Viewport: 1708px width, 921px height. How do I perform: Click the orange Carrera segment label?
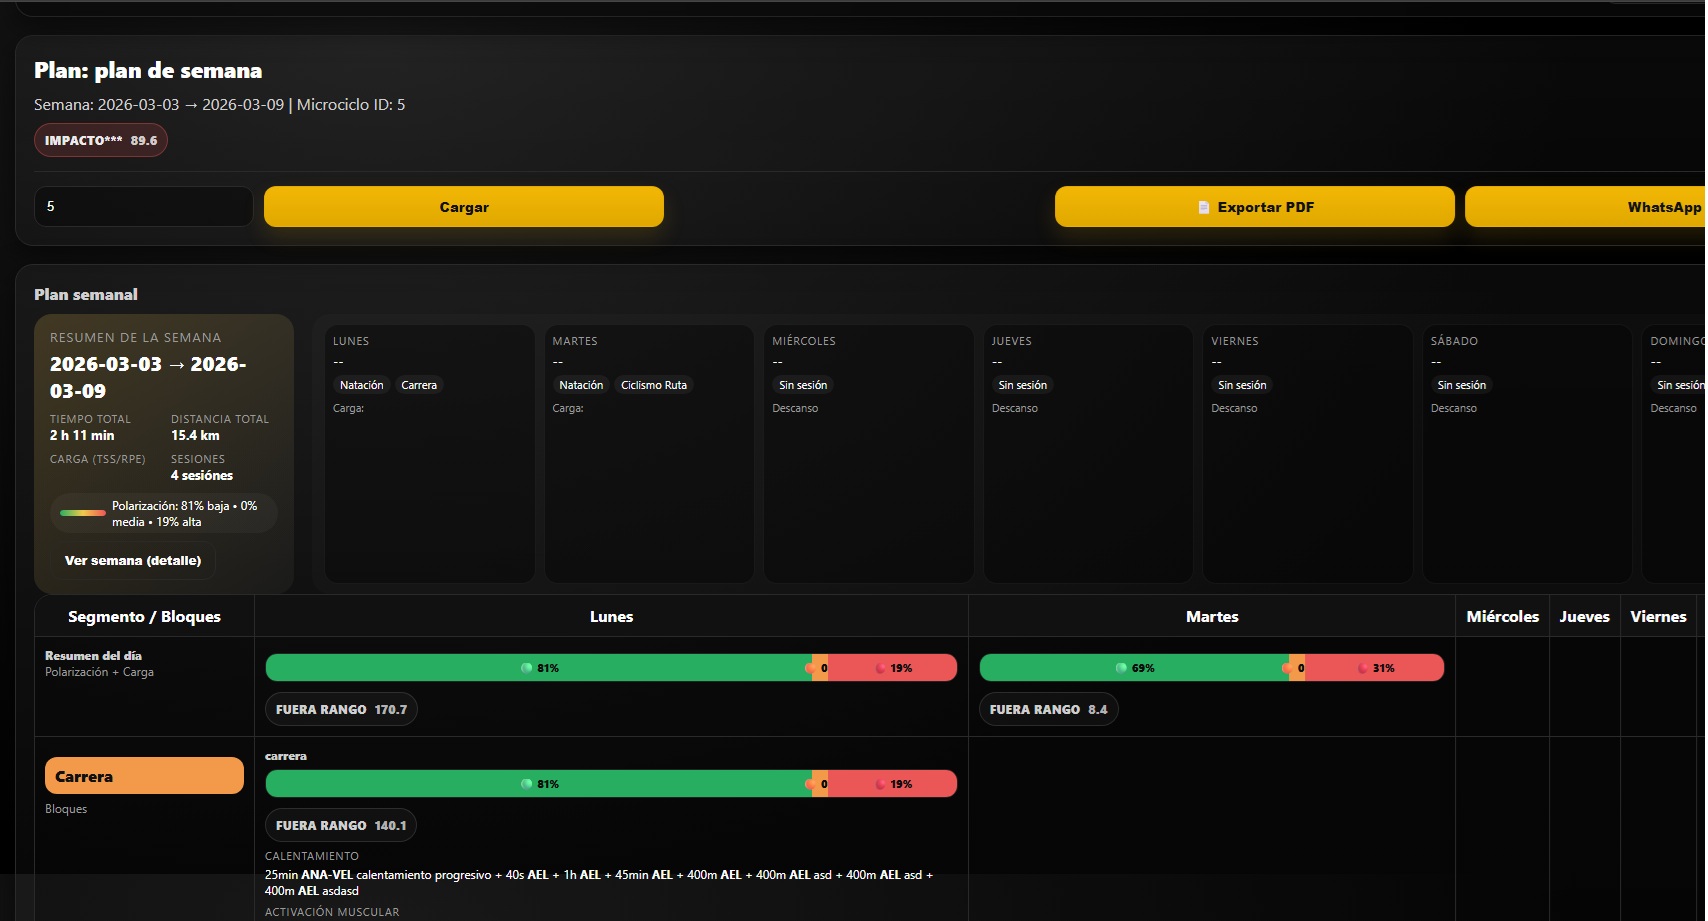click(144, 776)
